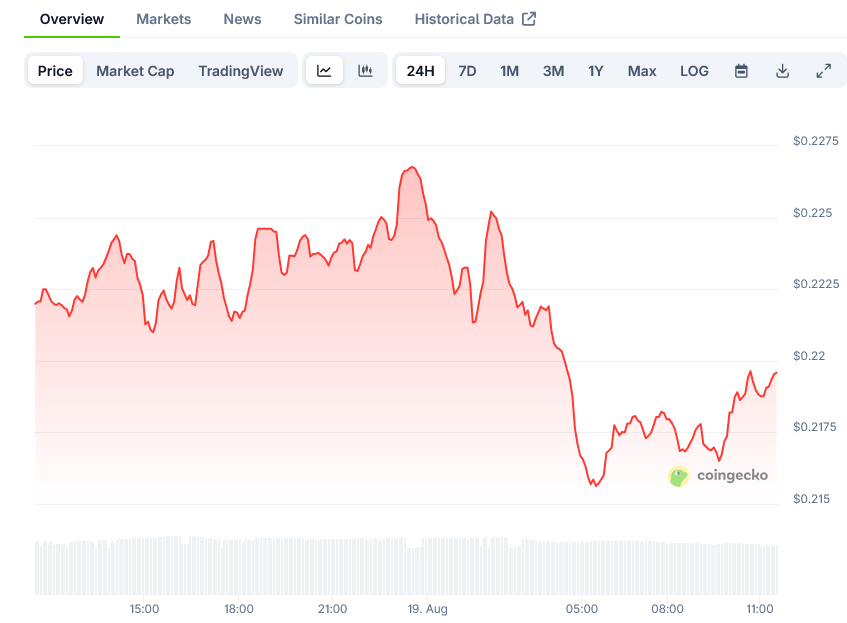Download the chart data
The height and width of the screenshot is (623, 847).
[782, 71]
